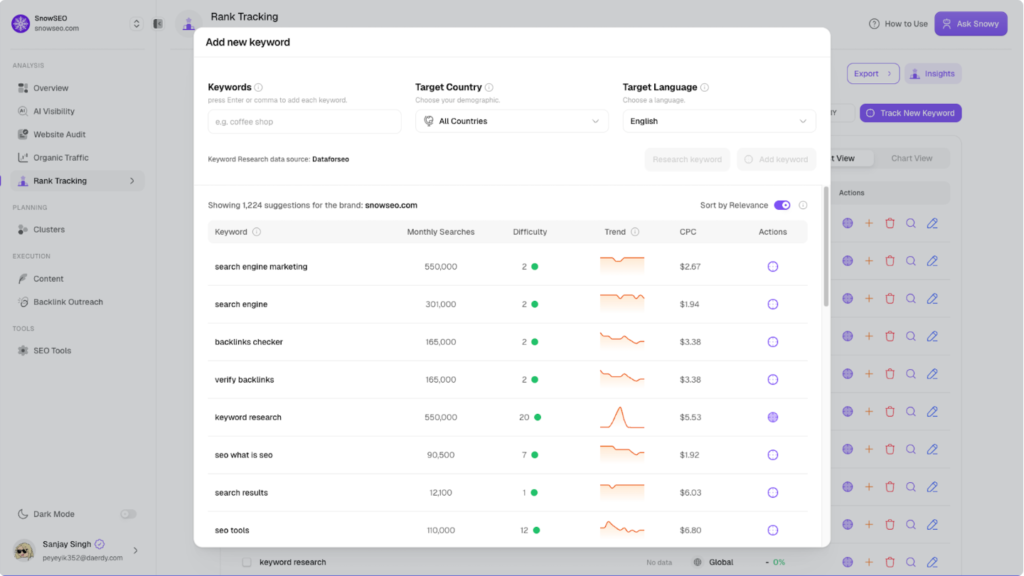Click filled action circle for keyword research

[773, 417]
